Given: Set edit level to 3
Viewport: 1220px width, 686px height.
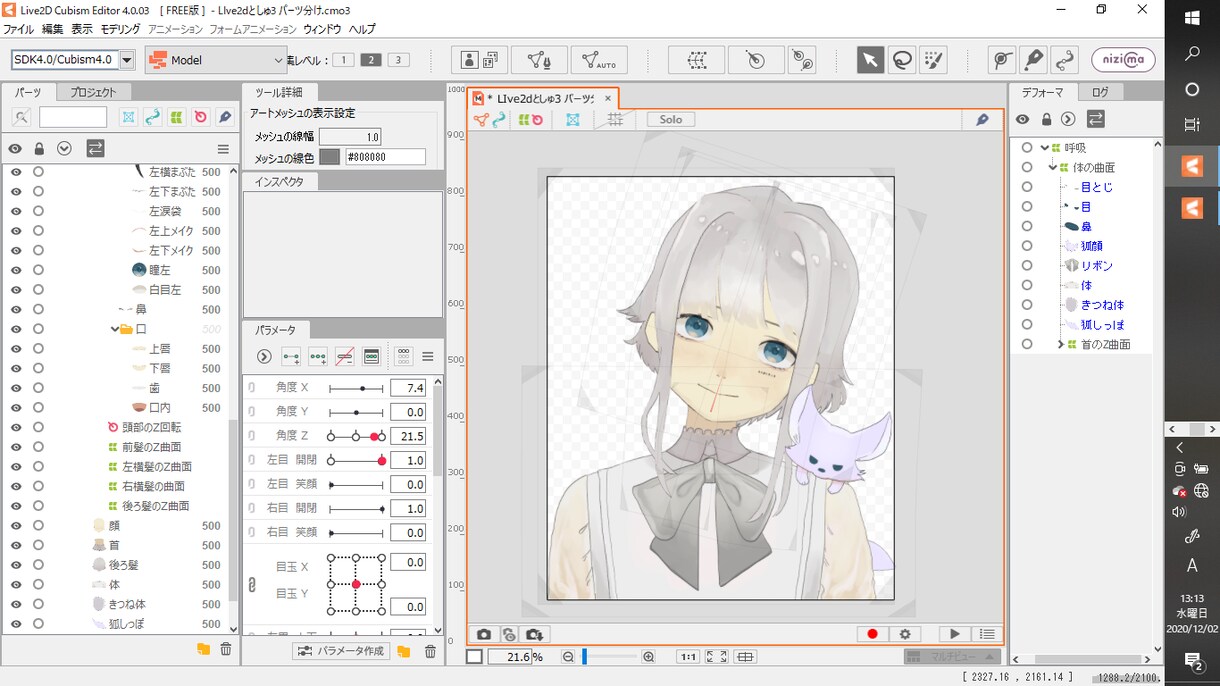Looking at the screenshot, I should pyautogui.click(x=398, y=60).
